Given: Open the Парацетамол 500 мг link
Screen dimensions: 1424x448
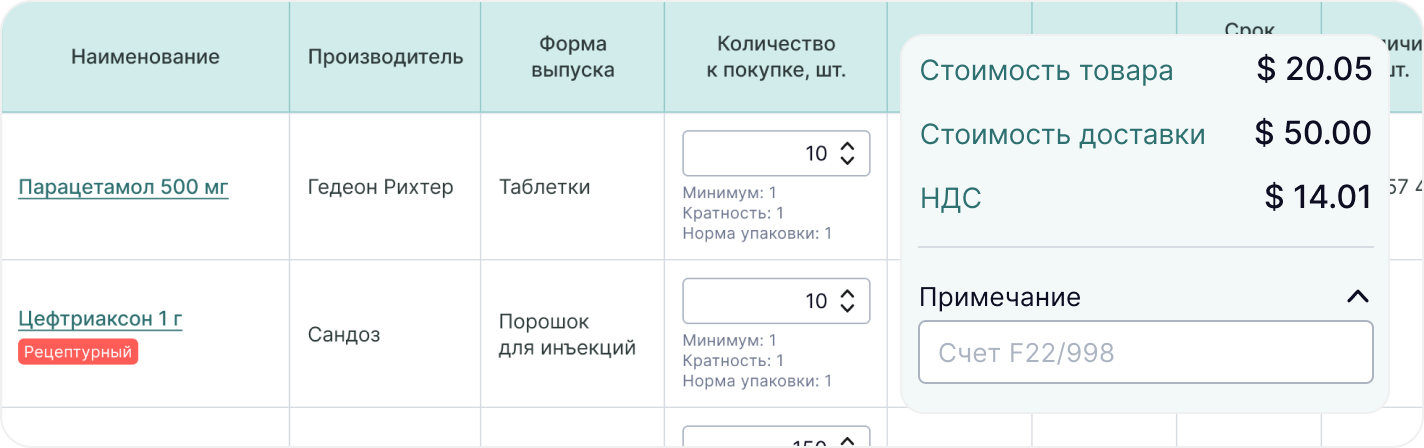Looking at the screenshot, I should point(124,187).
